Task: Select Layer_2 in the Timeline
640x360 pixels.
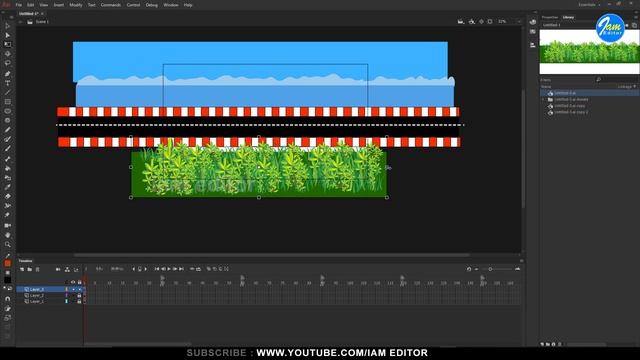Action: tap(37, 295)
